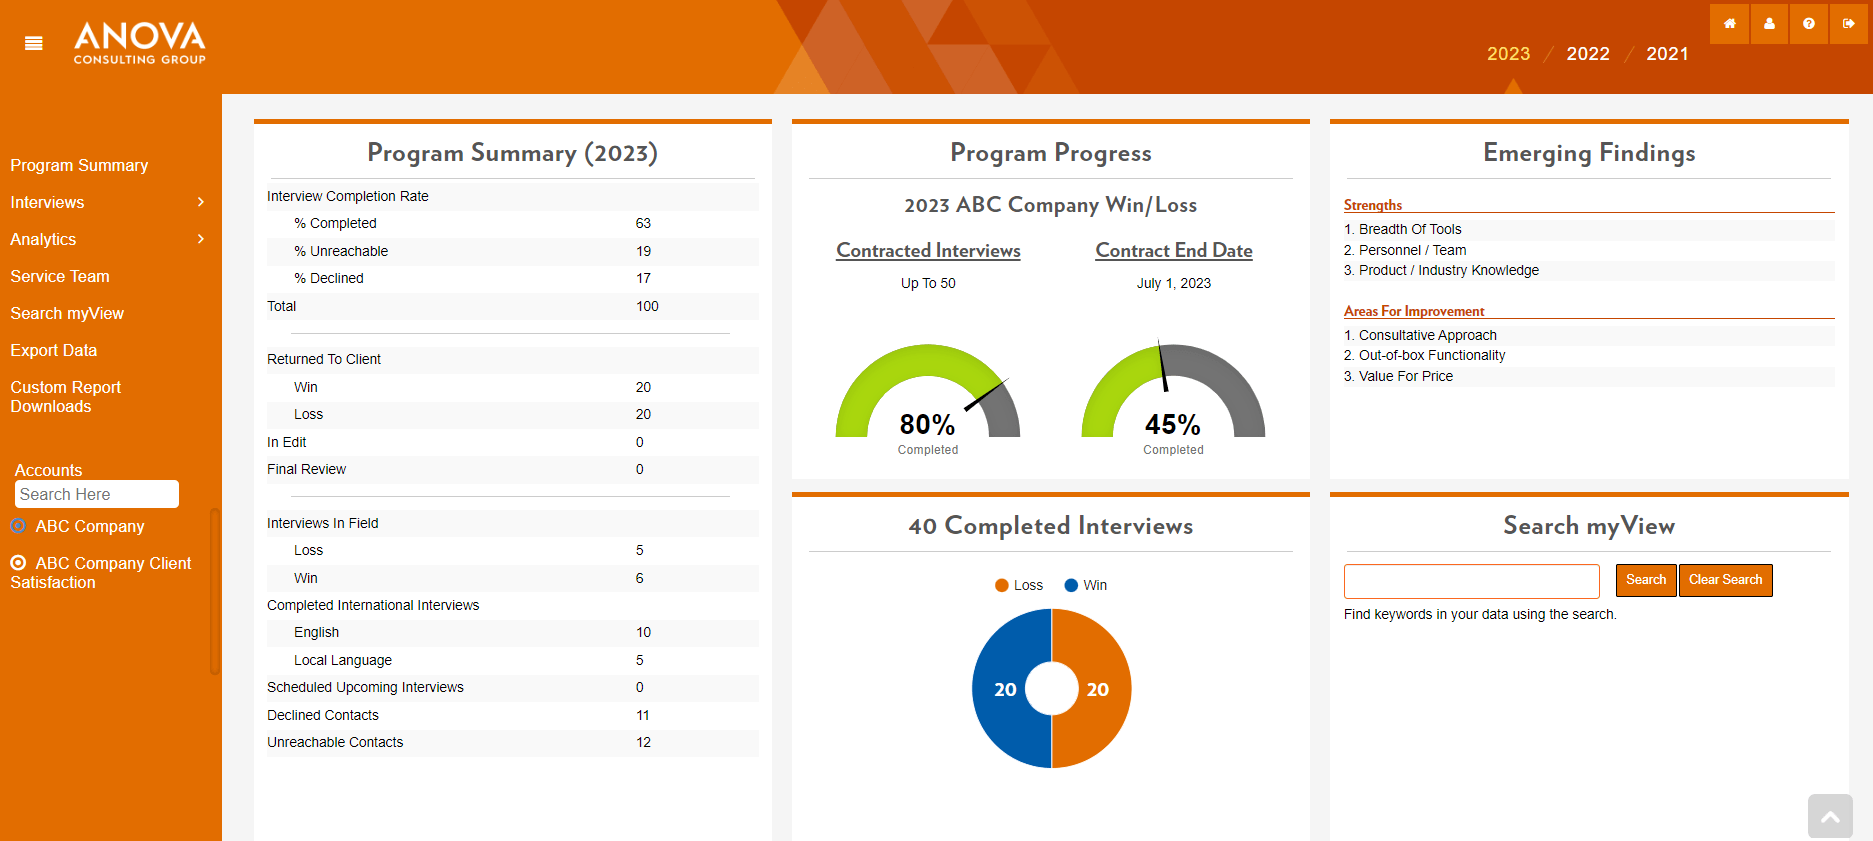The width and height of the screenshot is (1873, 841).
Task: Click the scroll-to-top arrow button
Action: point(1830,816)
